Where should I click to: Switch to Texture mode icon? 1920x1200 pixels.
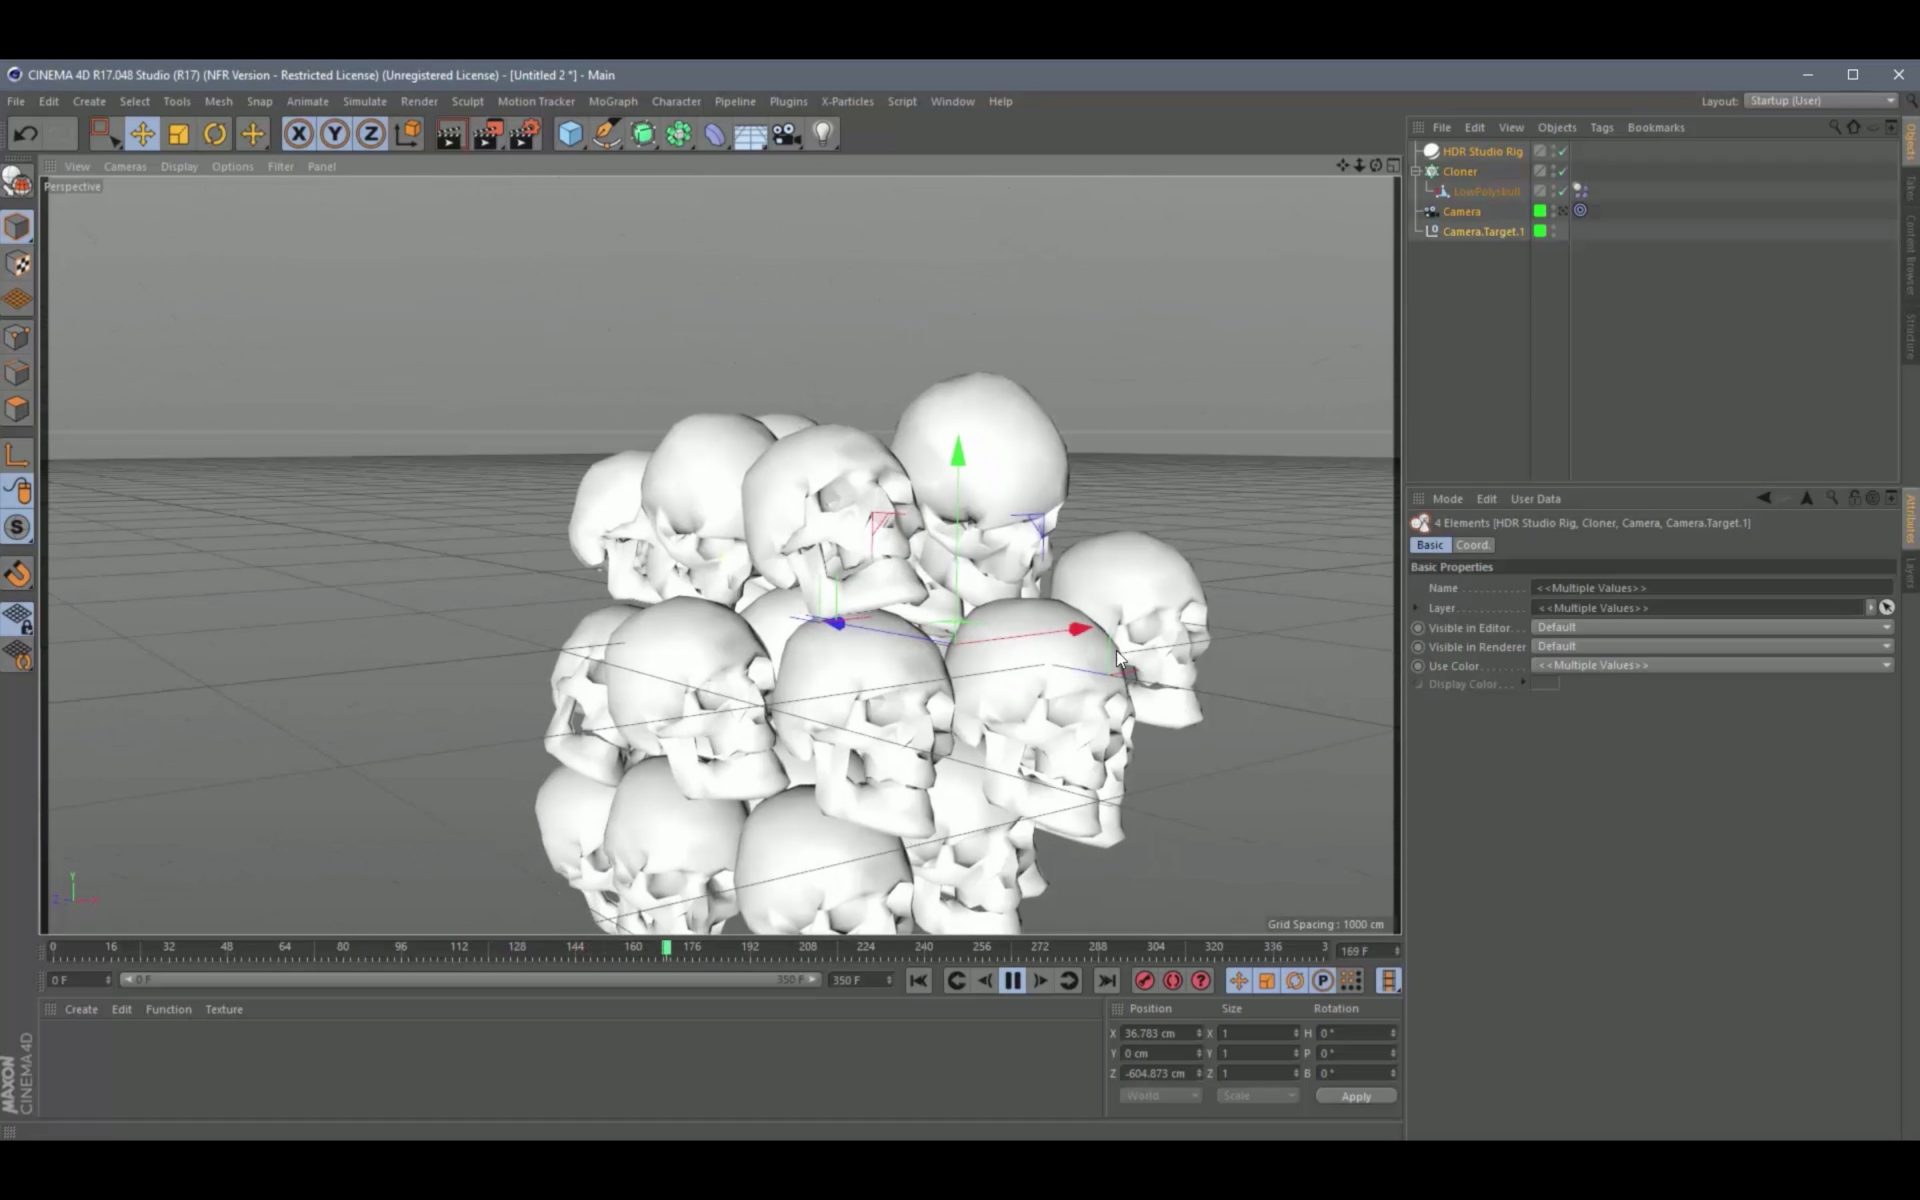coord(17,264)
